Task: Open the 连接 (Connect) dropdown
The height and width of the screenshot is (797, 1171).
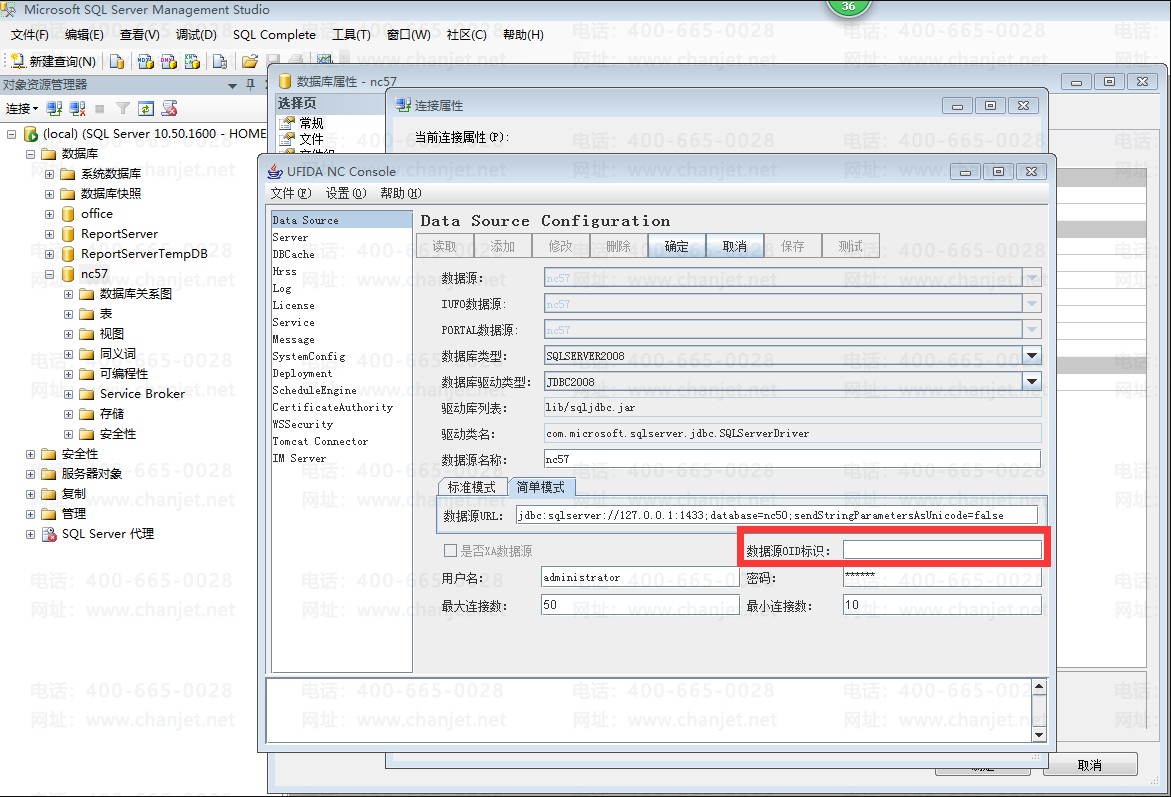Action: tap(22, 109)
